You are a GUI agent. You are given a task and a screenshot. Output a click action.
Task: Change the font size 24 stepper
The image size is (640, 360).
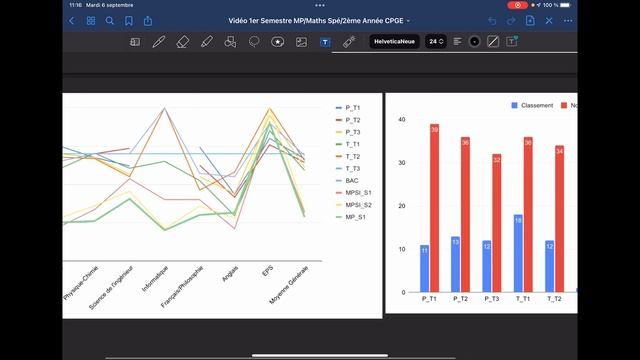436,42
